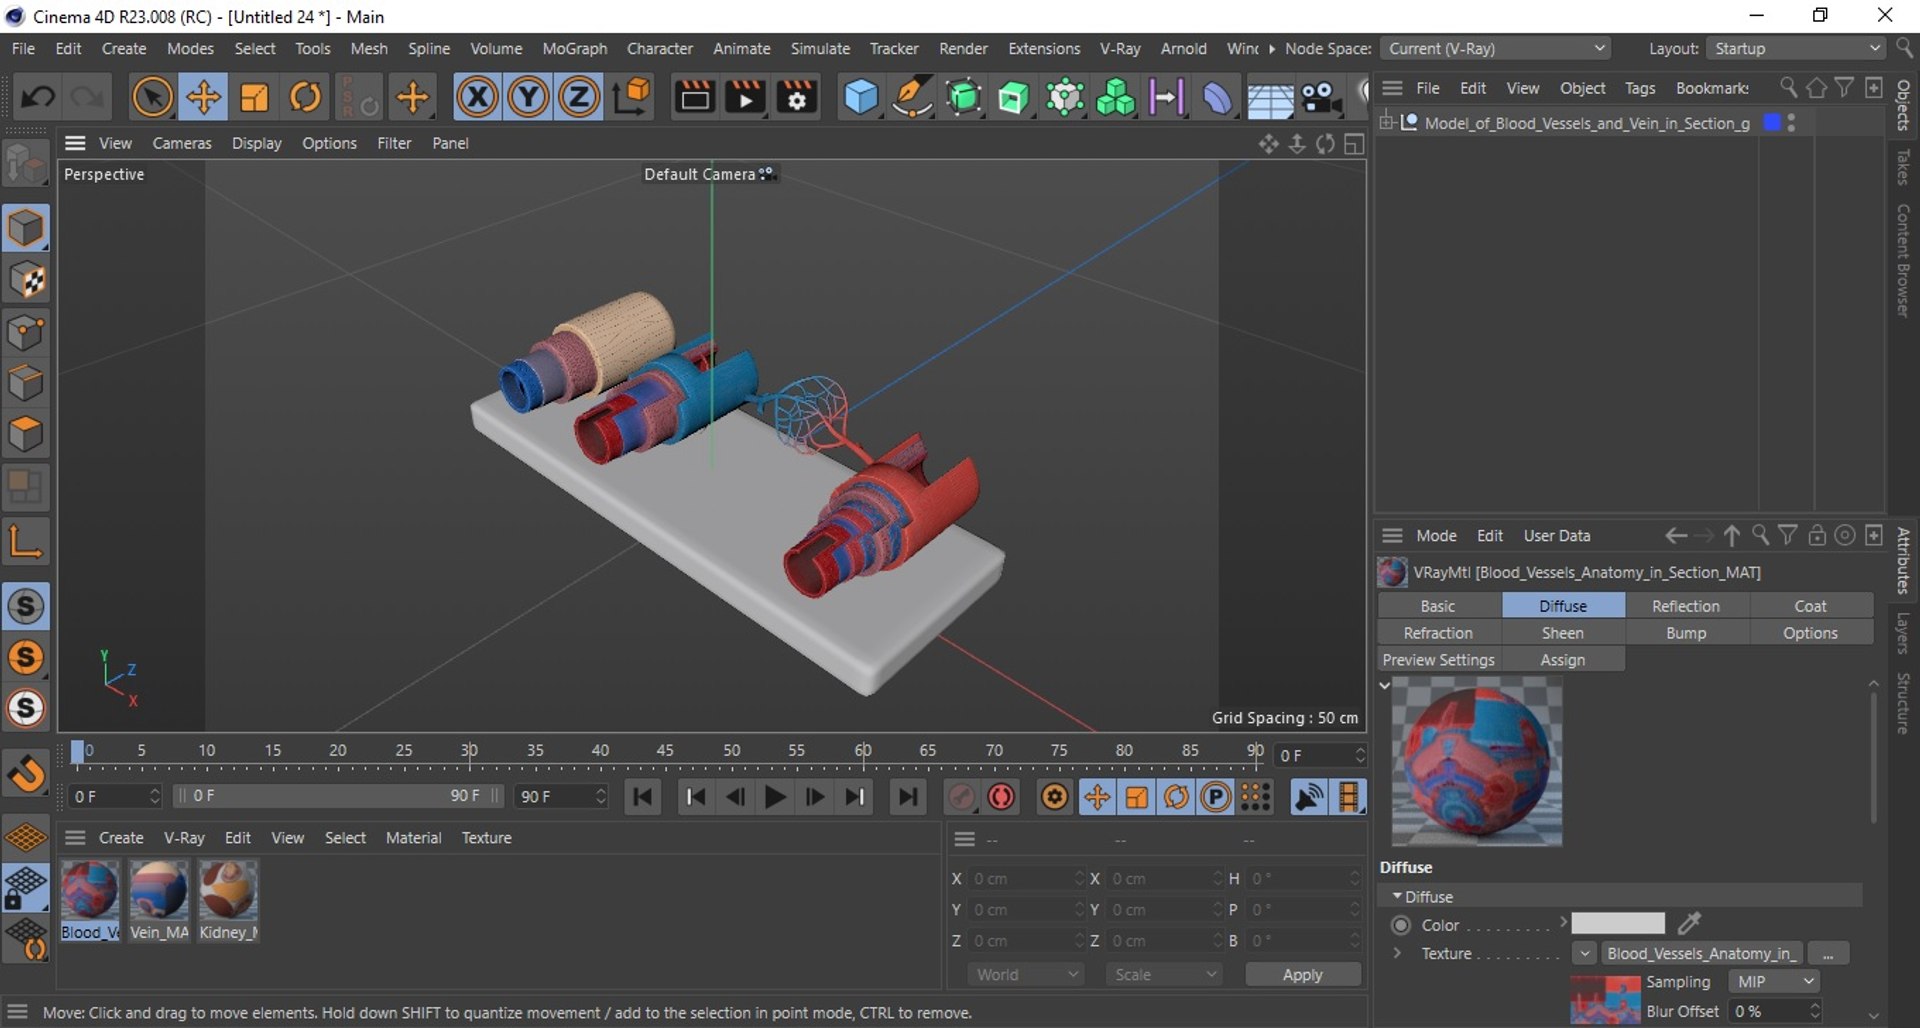Click the texture browse ellipsis button
Viewport: 1920px width, 1028px height.
[1828, 954]
